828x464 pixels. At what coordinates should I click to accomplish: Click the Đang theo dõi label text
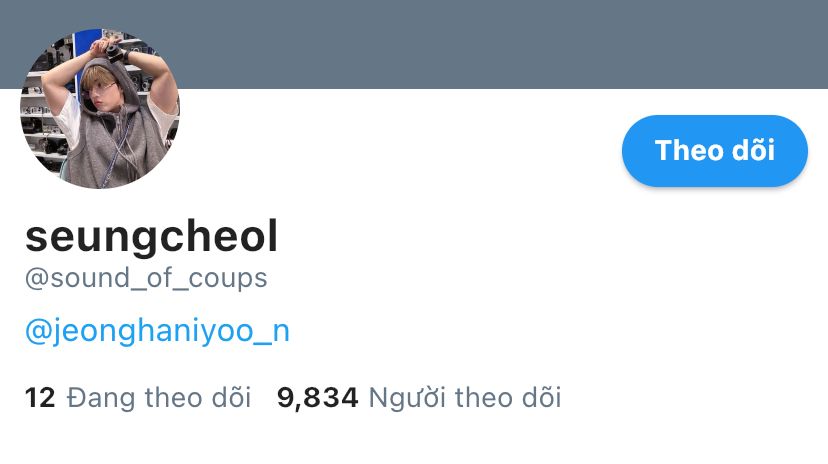pos(159,397)
